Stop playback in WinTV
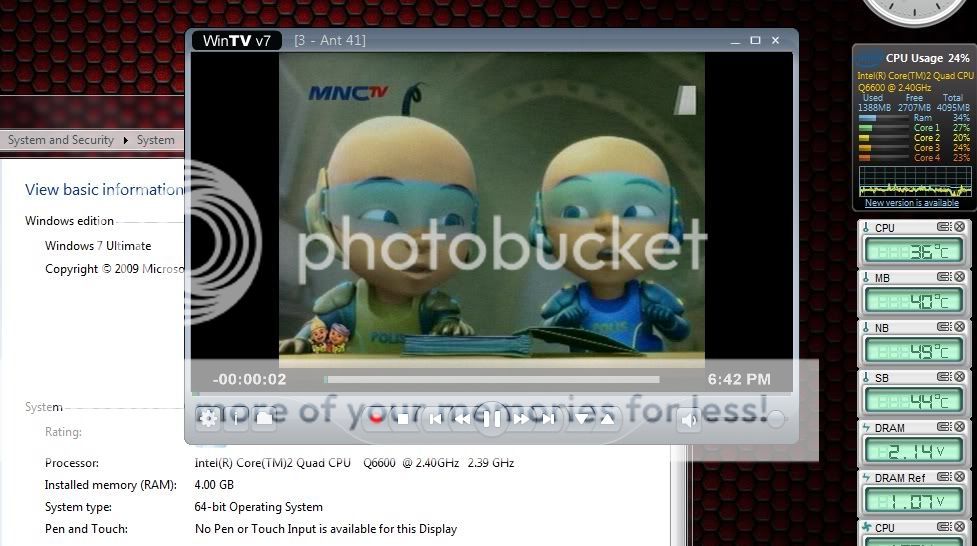977x546 pixels. point(403,419)
